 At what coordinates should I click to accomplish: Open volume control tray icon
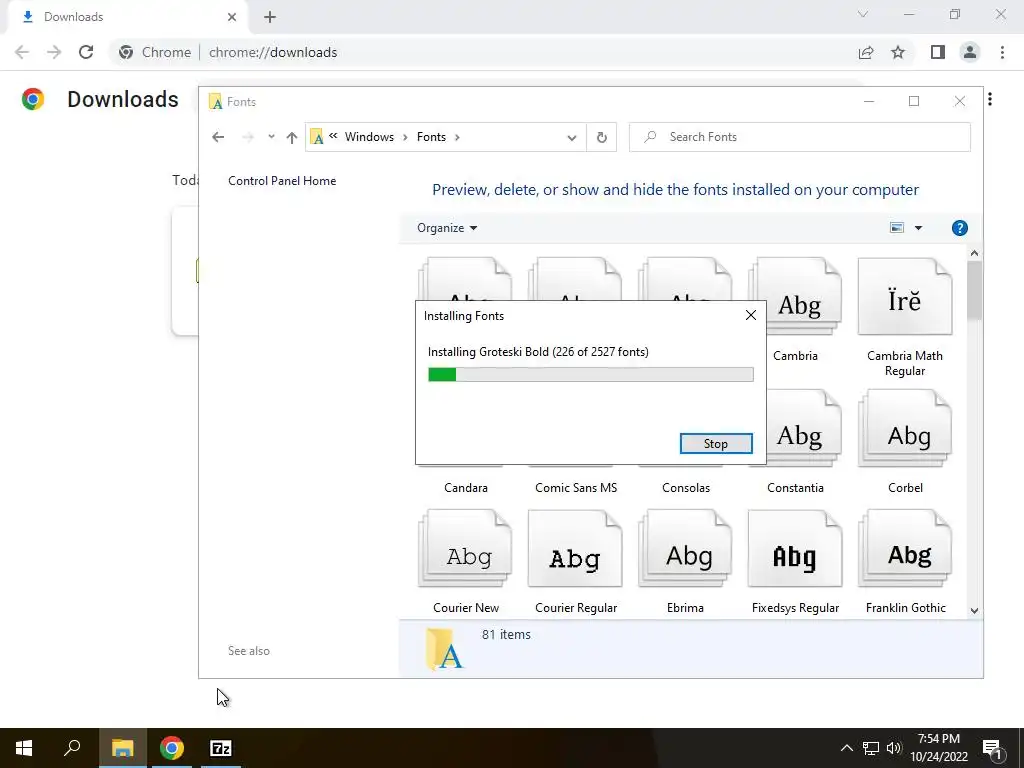point(893,748)
